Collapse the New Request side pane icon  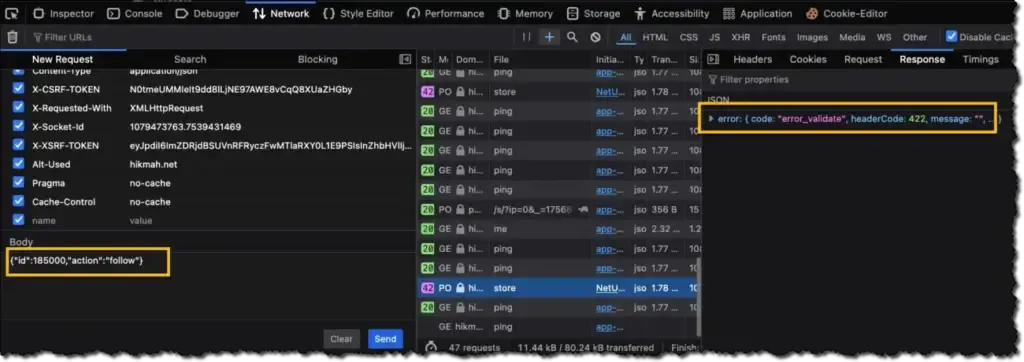[x=406, y=59]
